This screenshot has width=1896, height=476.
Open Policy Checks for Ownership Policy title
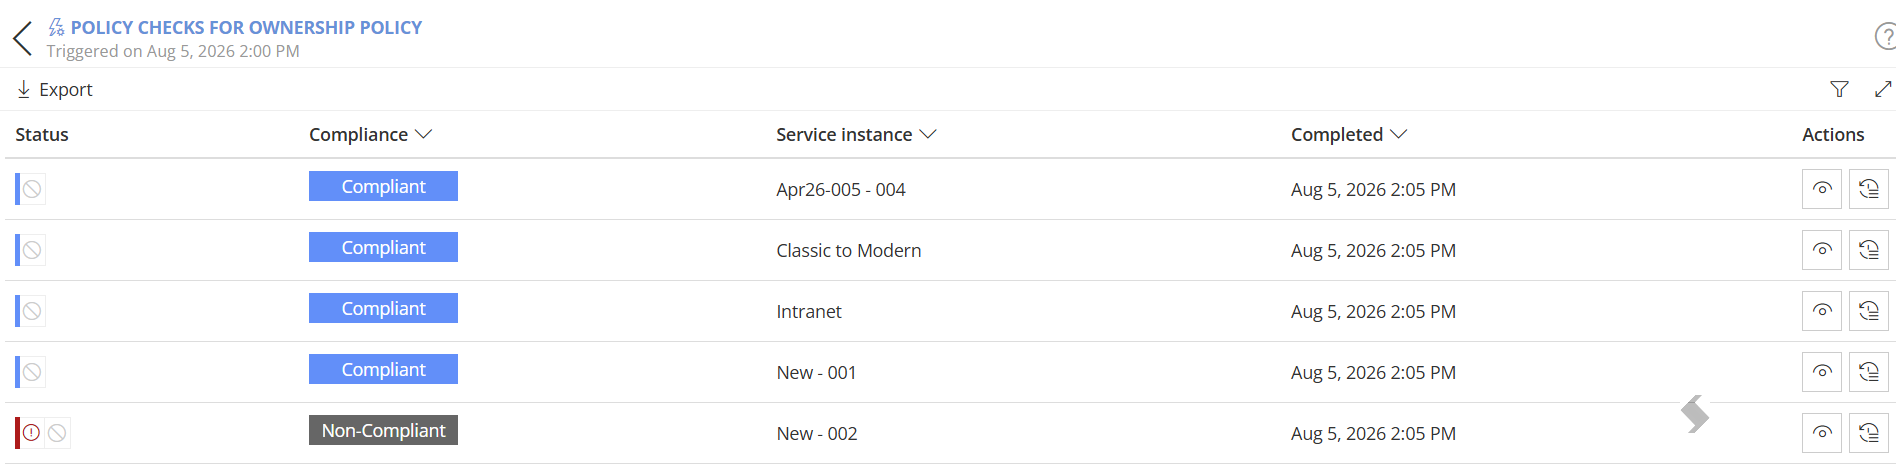pos(246,27)
